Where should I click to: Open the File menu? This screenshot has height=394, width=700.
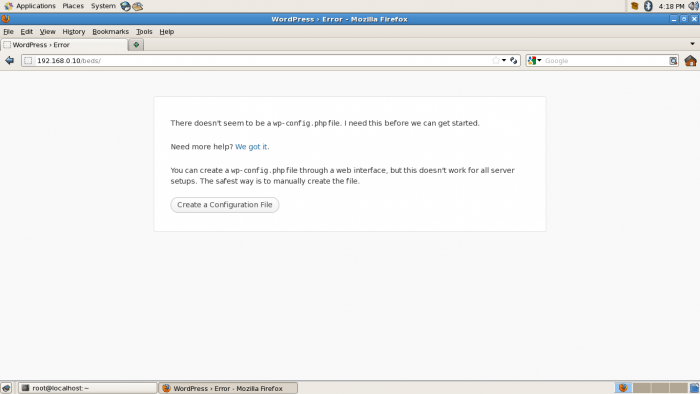tap(8, 32)
